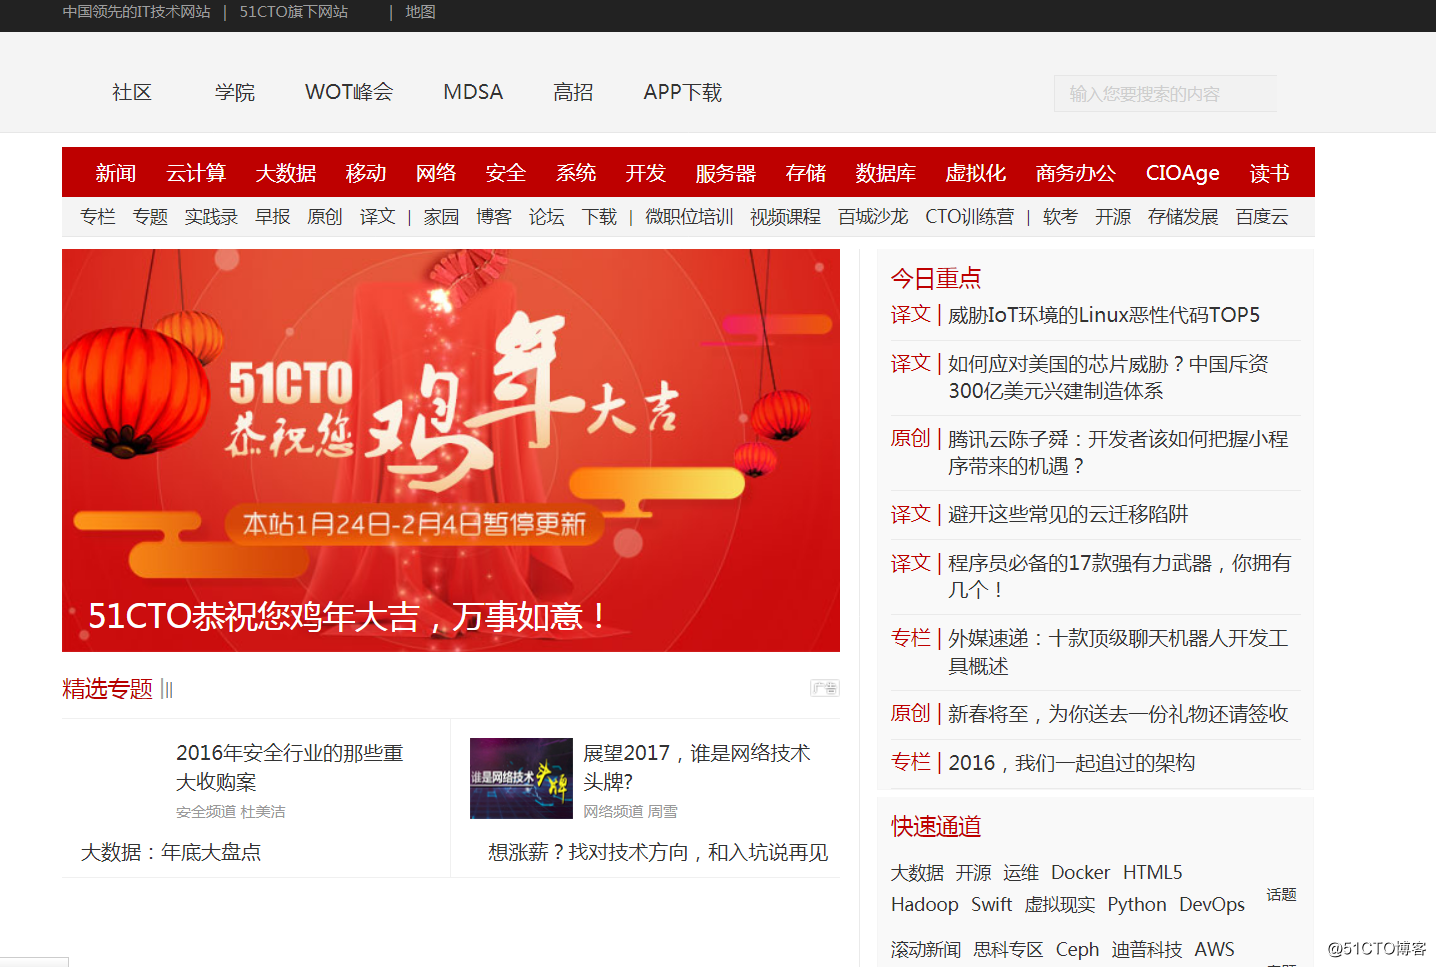This screenshot has width=1436, height=967.
Task: Select 安全 channel in red bar
Action: coord(506,173)
